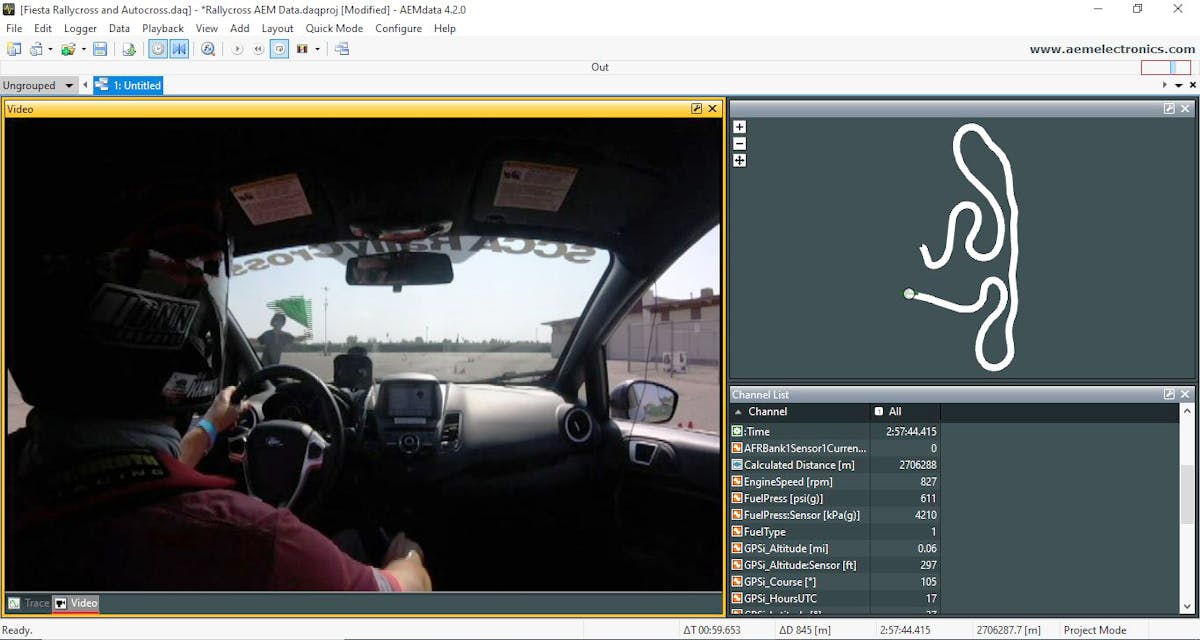The image size is (1200, 640).
Task: Click the save disk icon in toolbar
Action: pos(100,49)
